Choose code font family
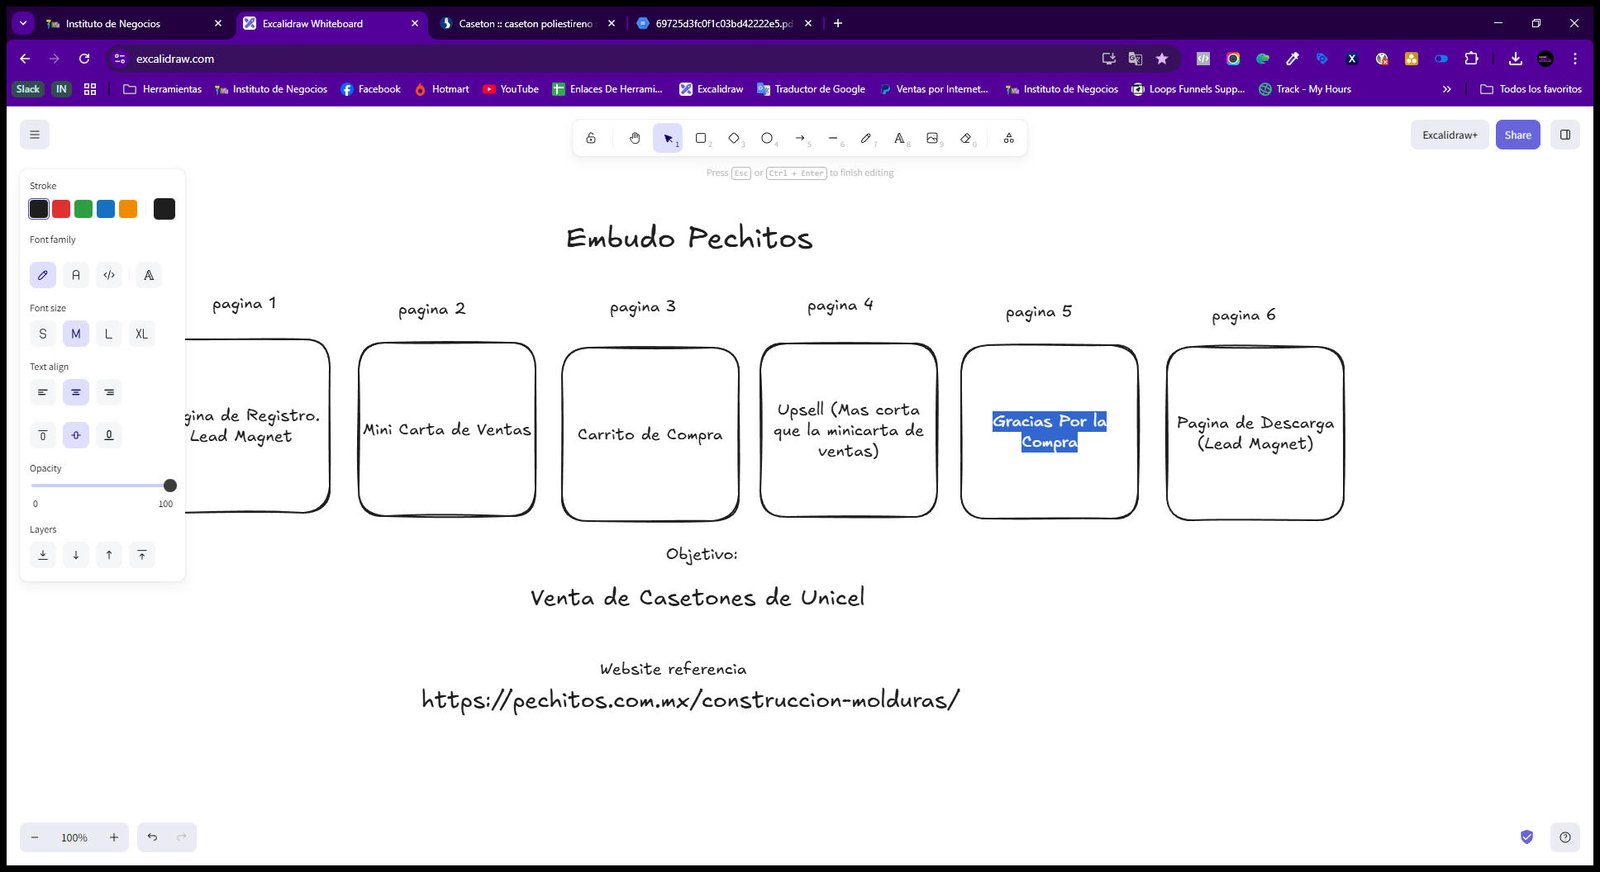This screenshot has height=872, width=1600. click(109, 275)
